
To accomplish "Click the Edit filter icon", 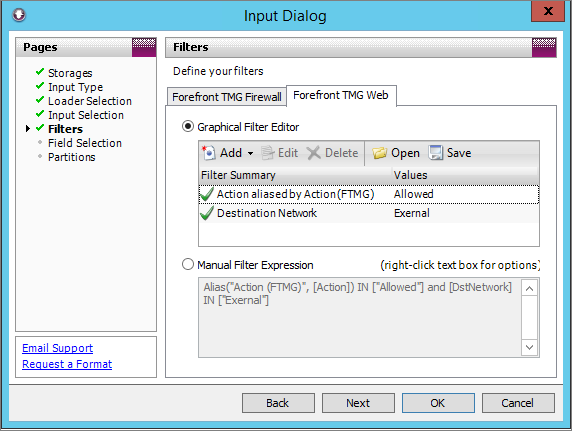I will pos(268,153).
